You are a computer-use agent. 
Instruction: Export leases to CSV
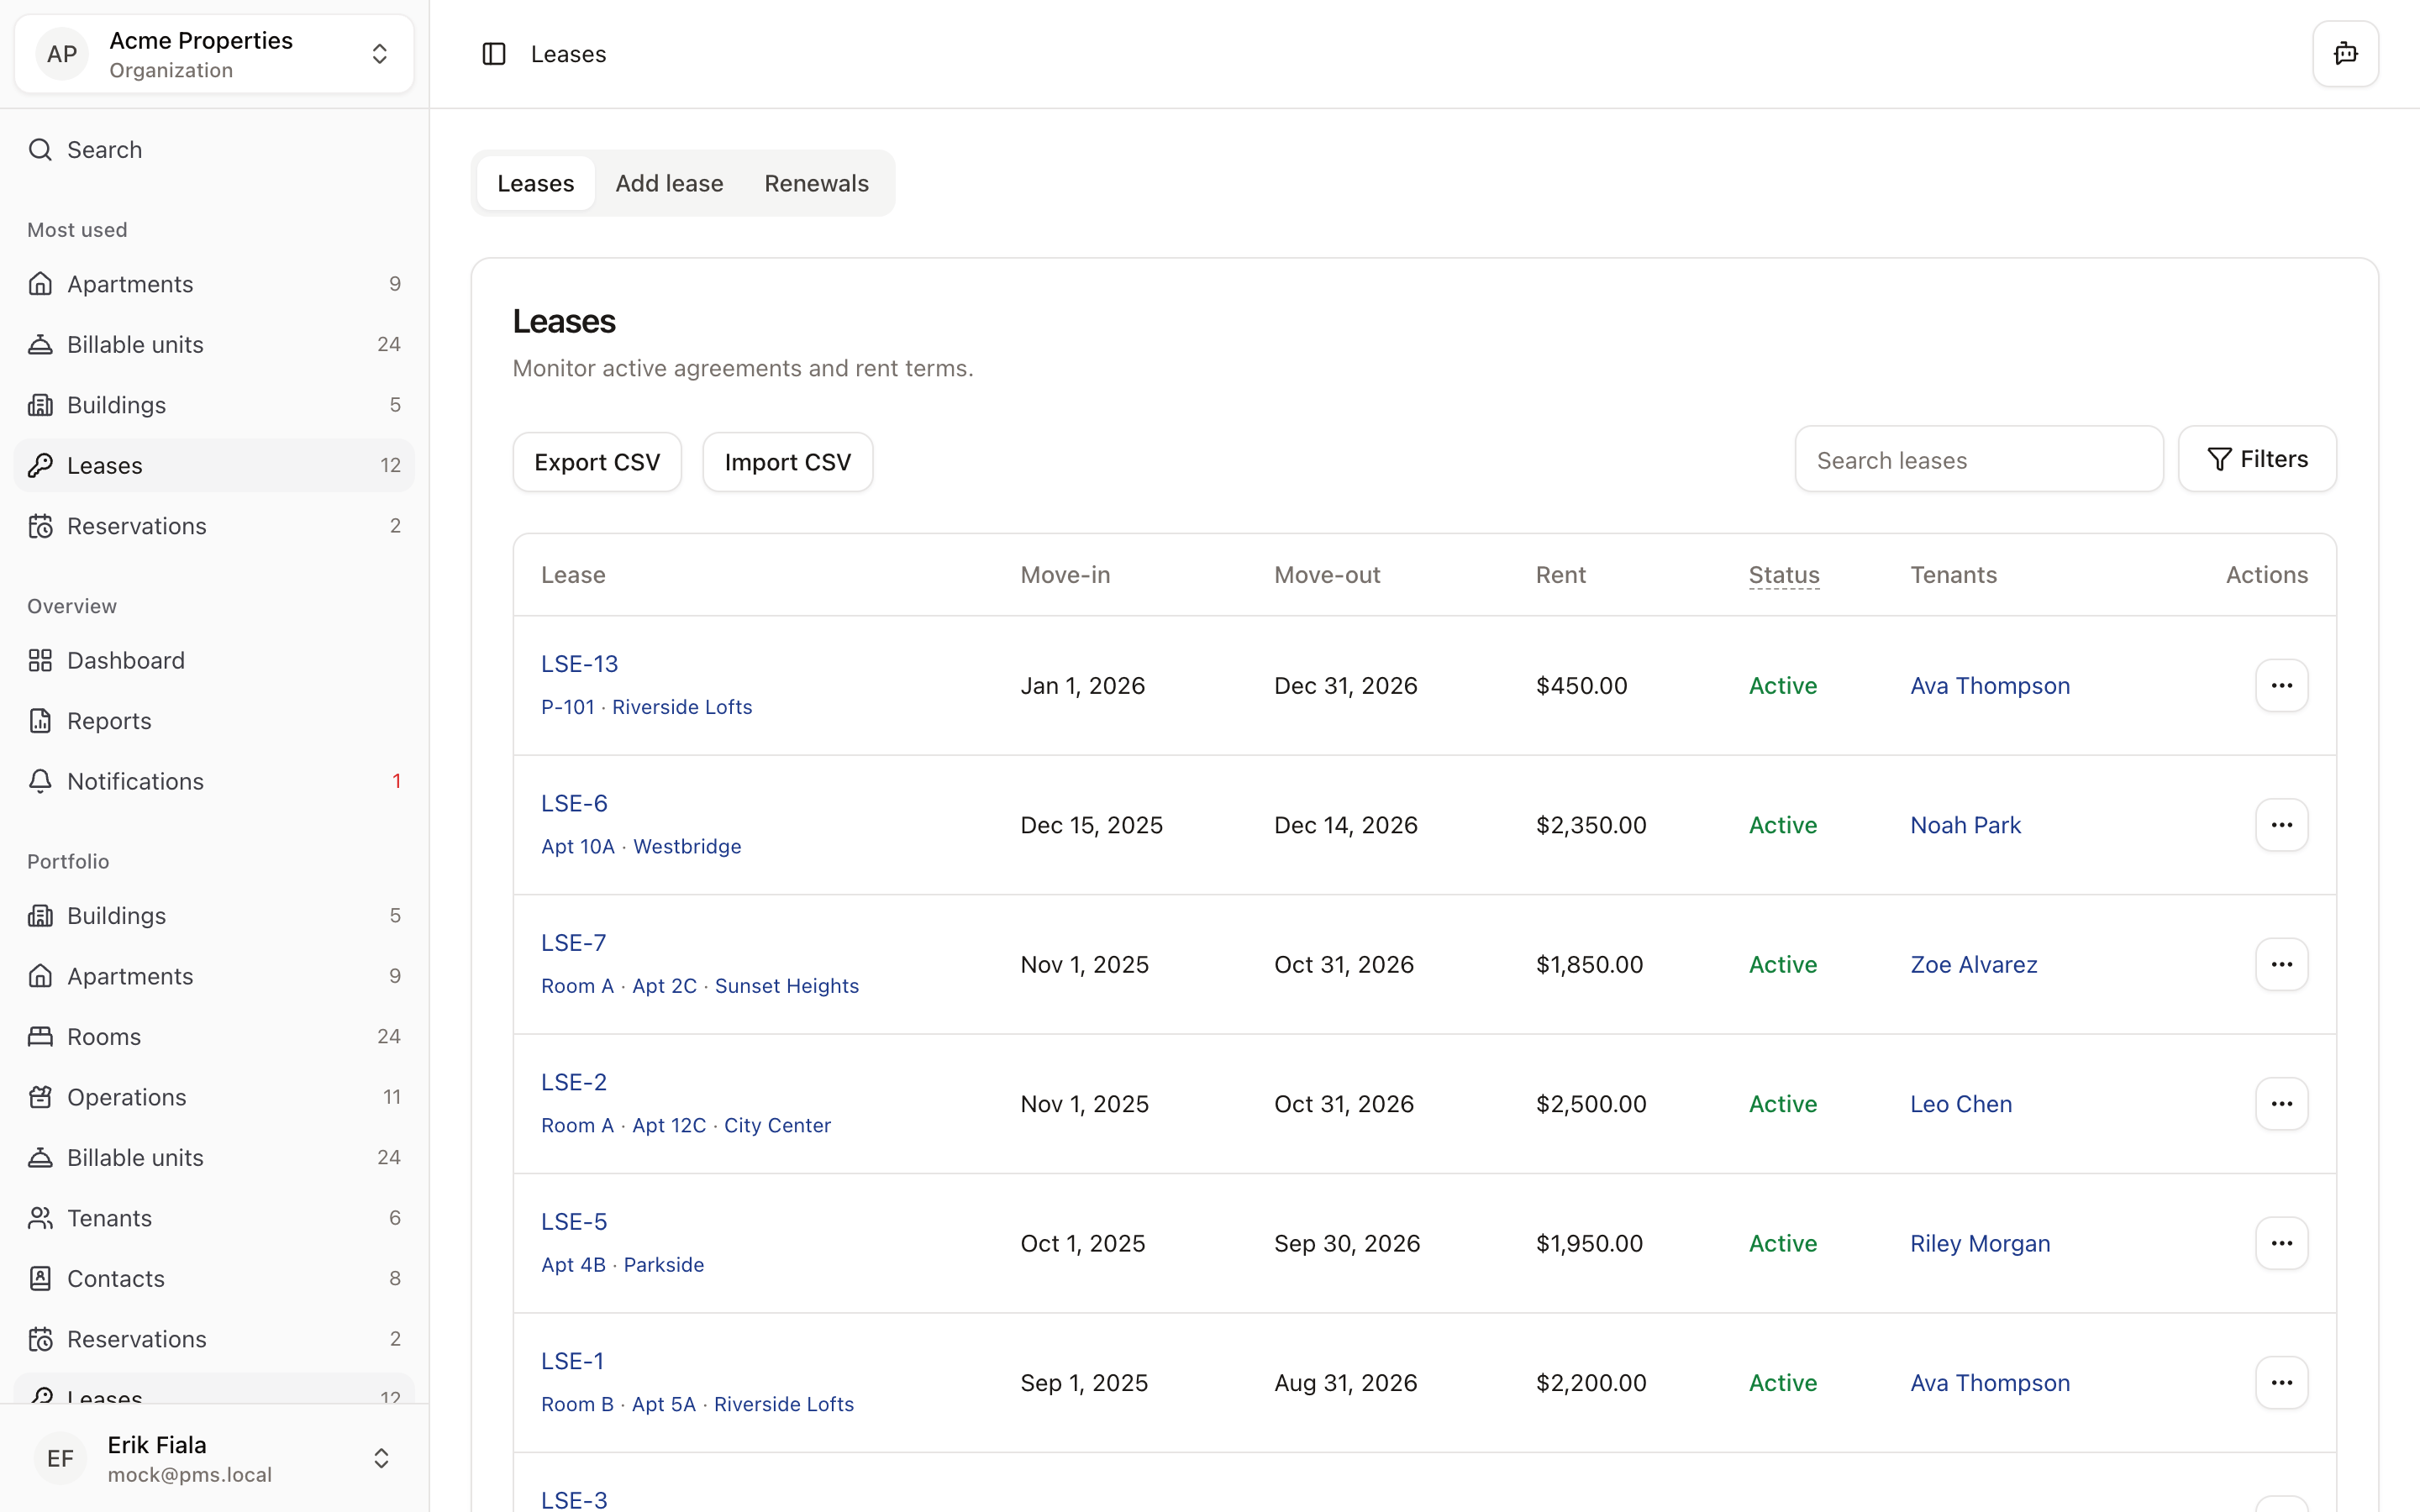(596, 461)
